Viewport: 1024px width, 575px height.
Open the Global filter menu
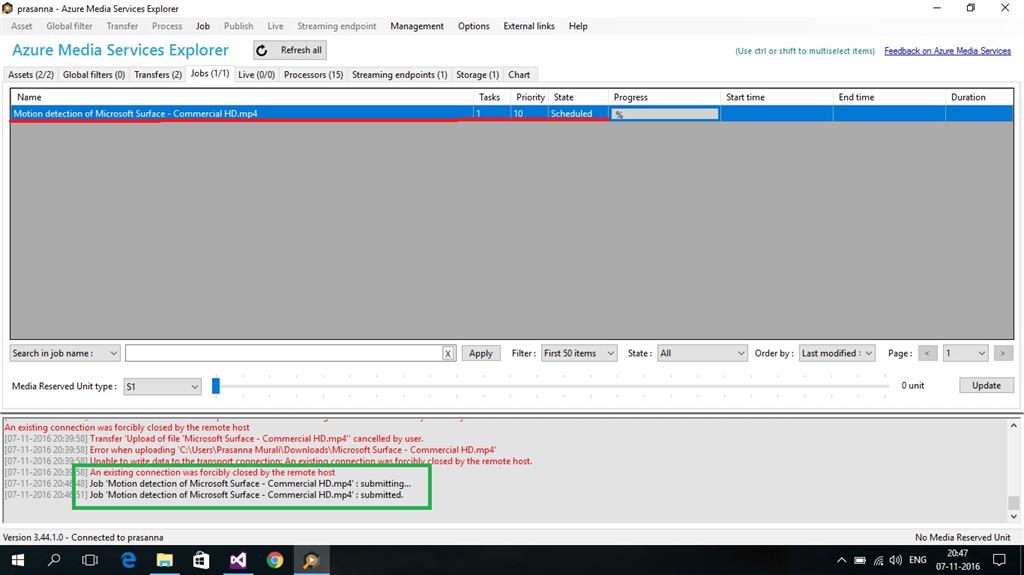tap(69, 26)
